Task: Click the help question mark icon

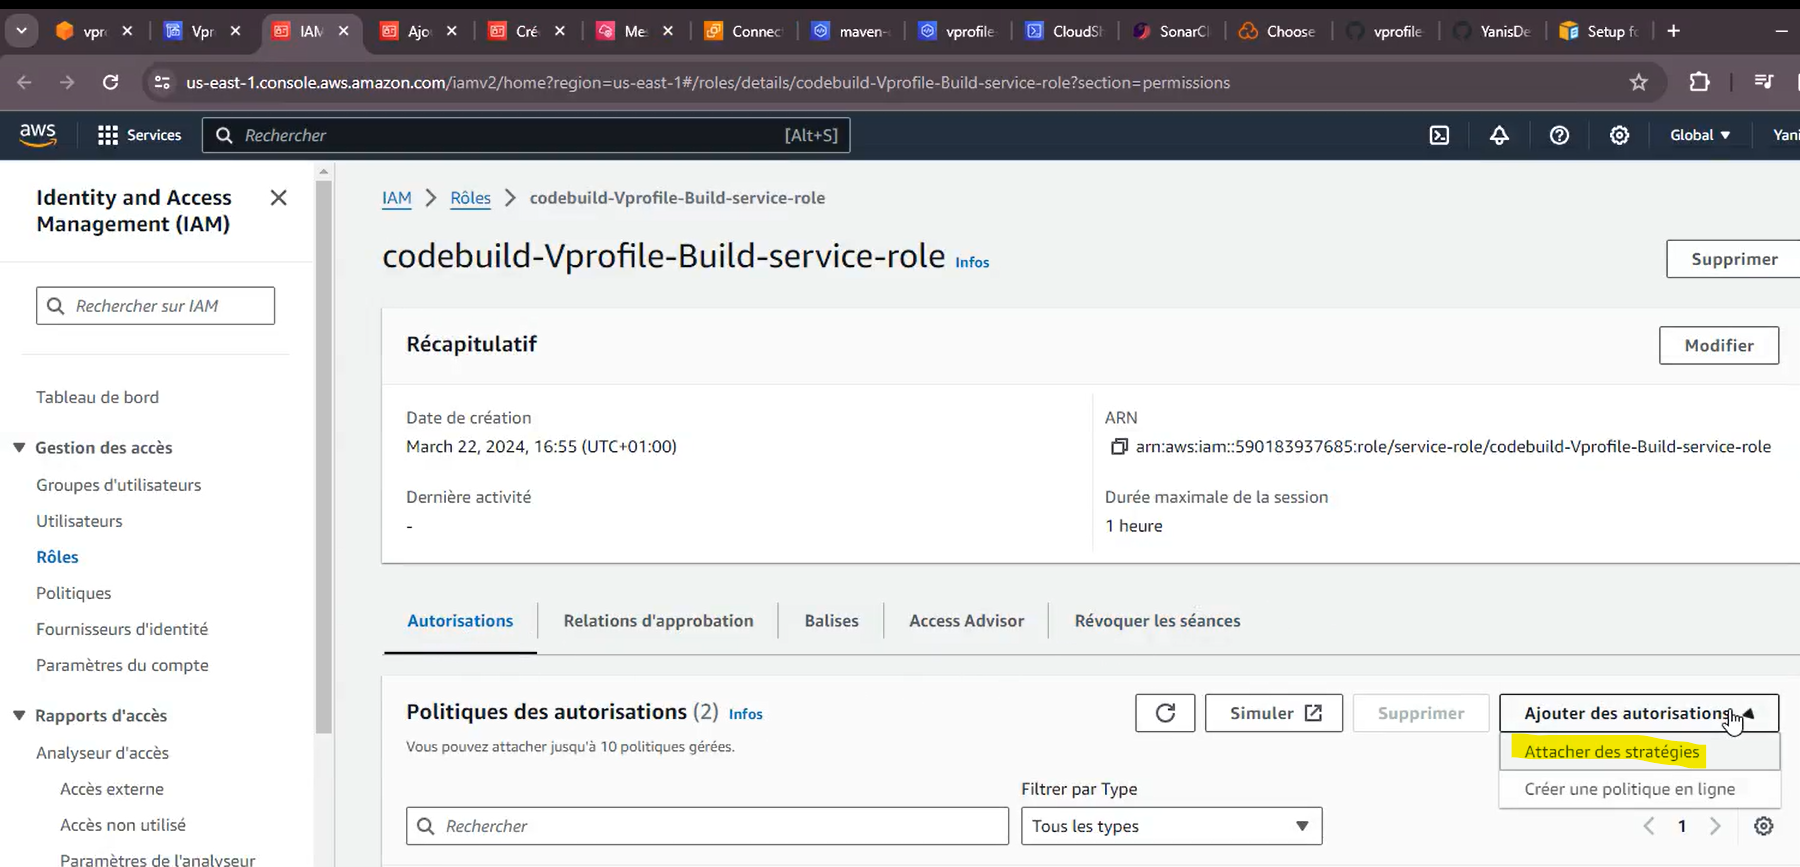Action: pos(1559,135)
